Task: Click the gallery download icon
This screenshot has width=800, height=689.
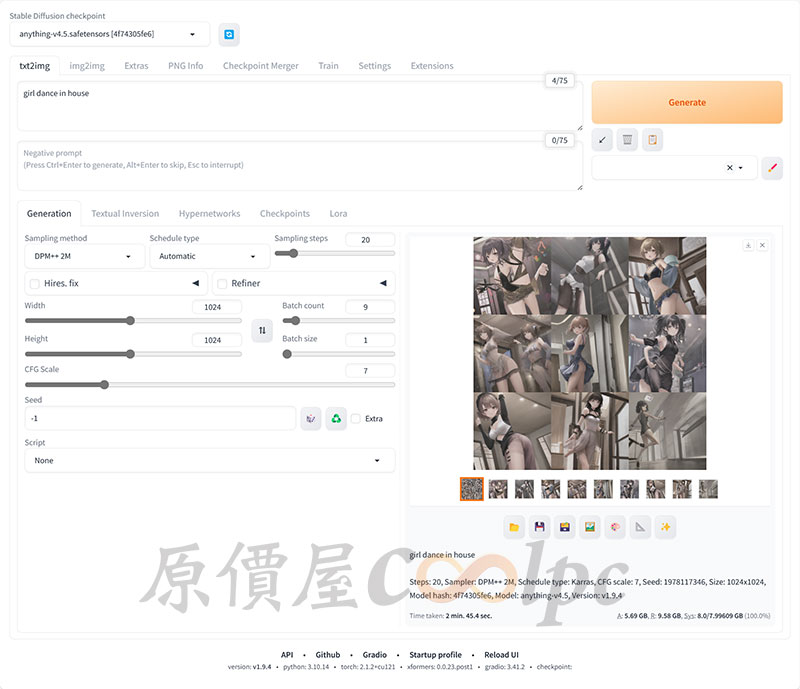Action: point(748,245)
